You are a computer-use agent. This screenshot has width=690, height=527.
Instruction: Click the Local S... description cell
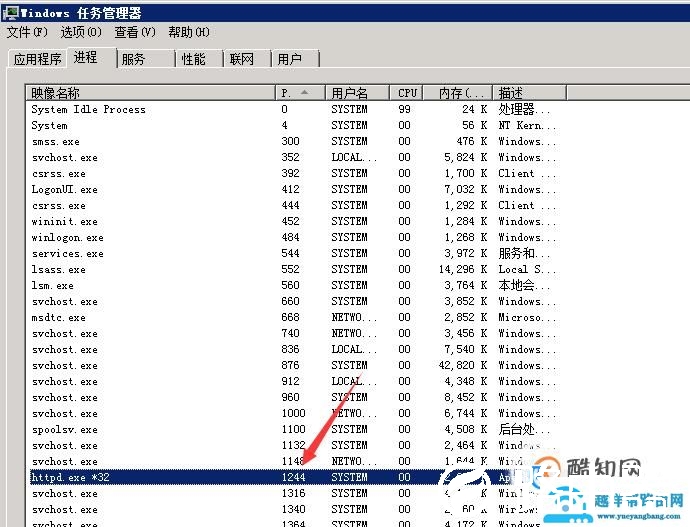tap(527, 269)
